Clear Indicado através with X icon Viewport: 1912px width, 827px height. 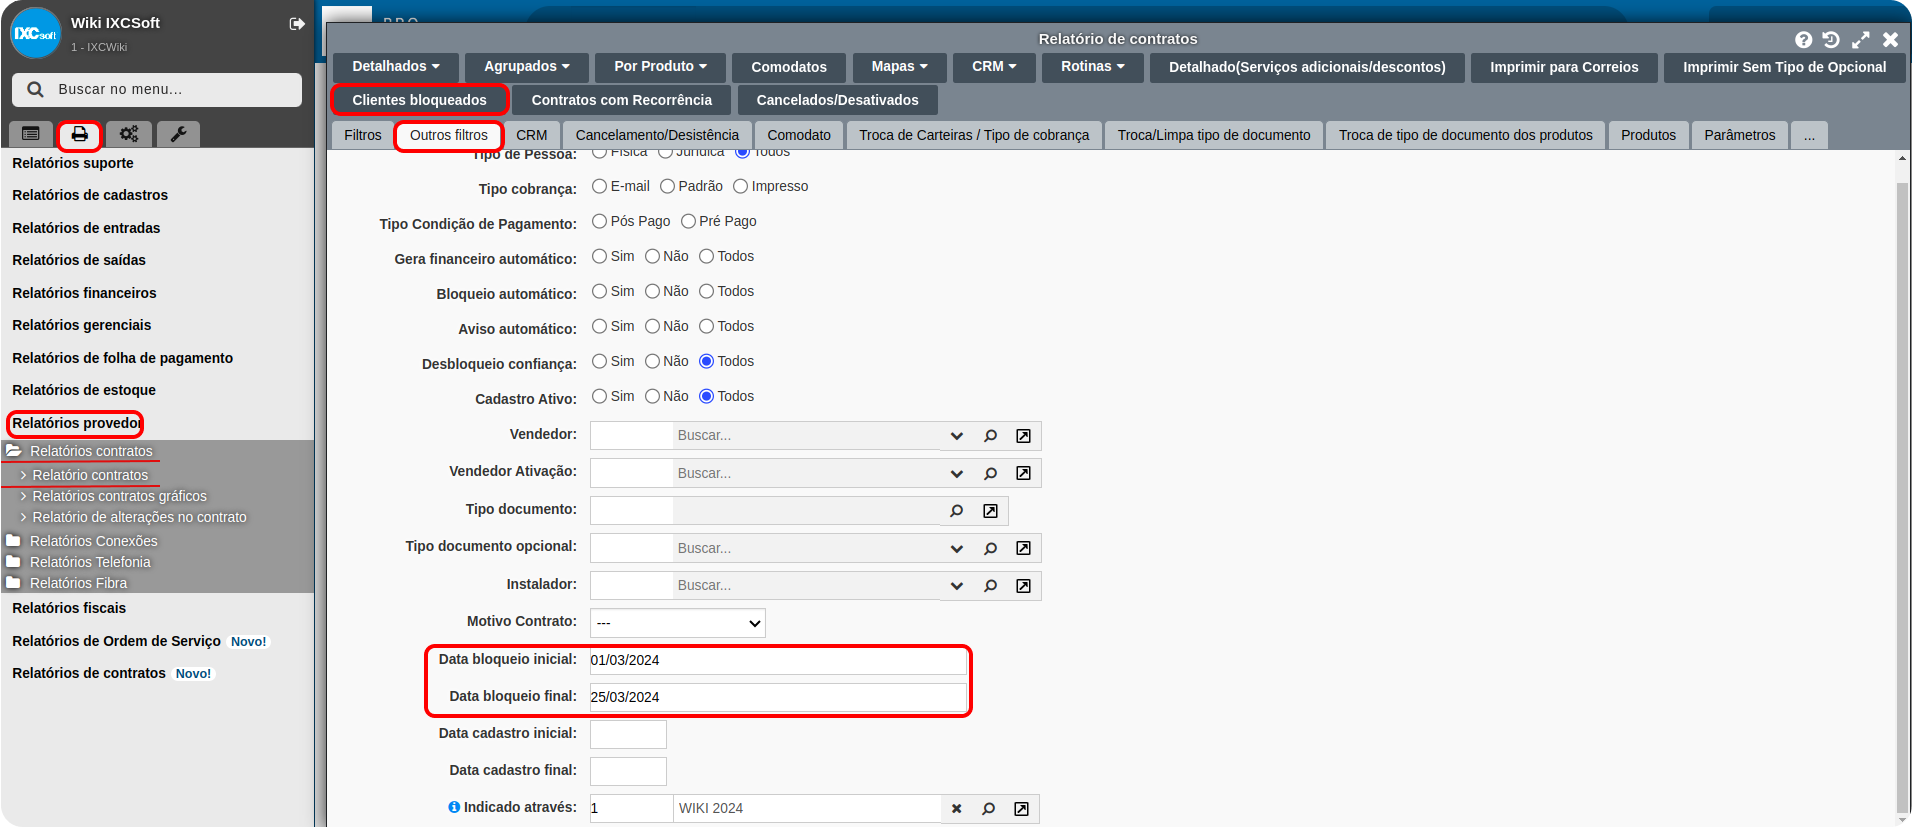956,809
